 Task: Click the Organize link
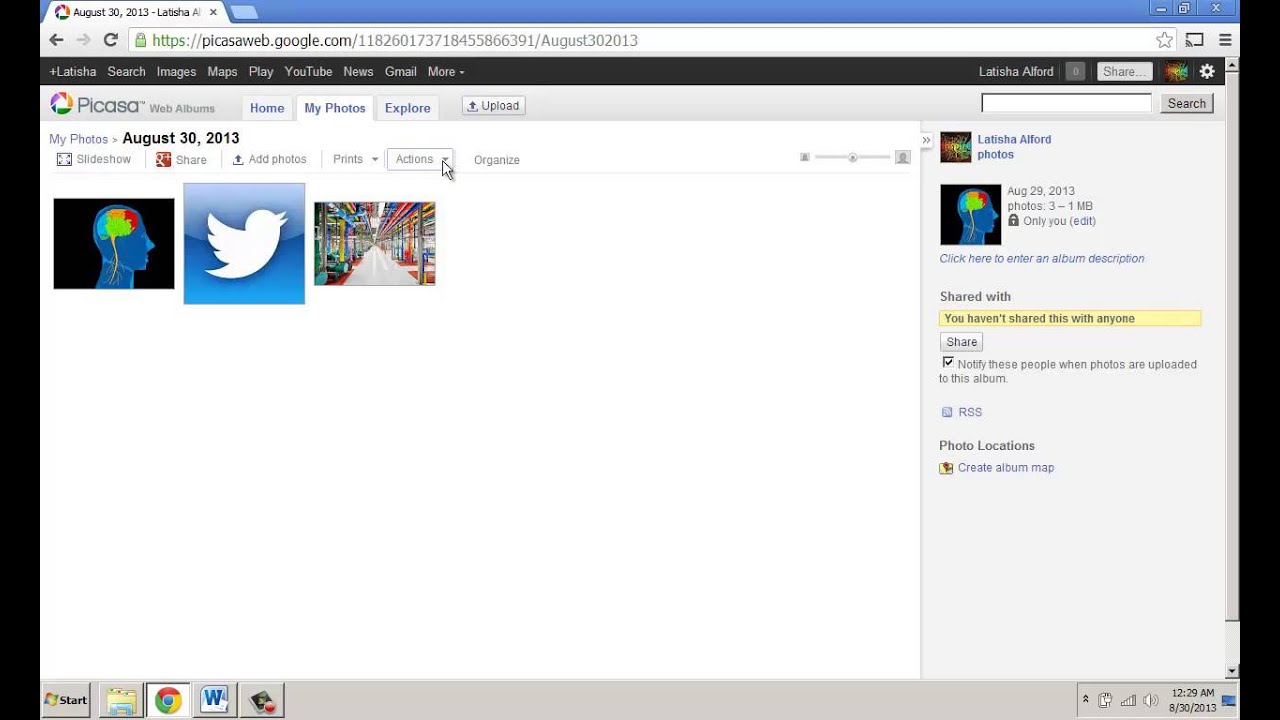pos(497,160)
